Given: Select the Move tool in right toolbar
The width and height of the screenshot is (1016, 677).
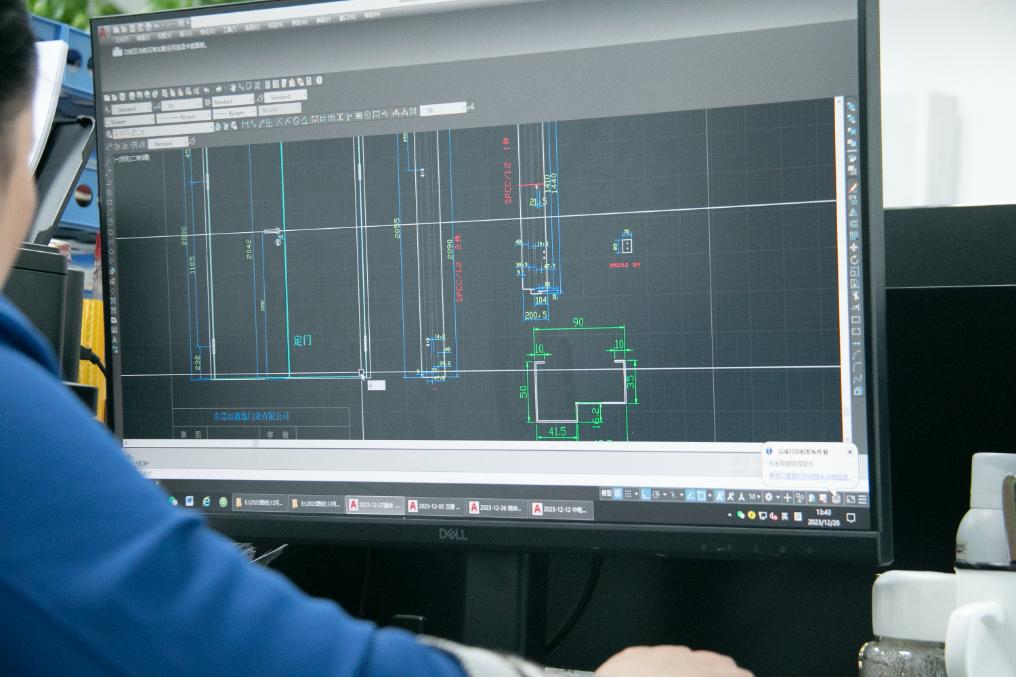Looking at the screenshot, I should coord(853,247).
